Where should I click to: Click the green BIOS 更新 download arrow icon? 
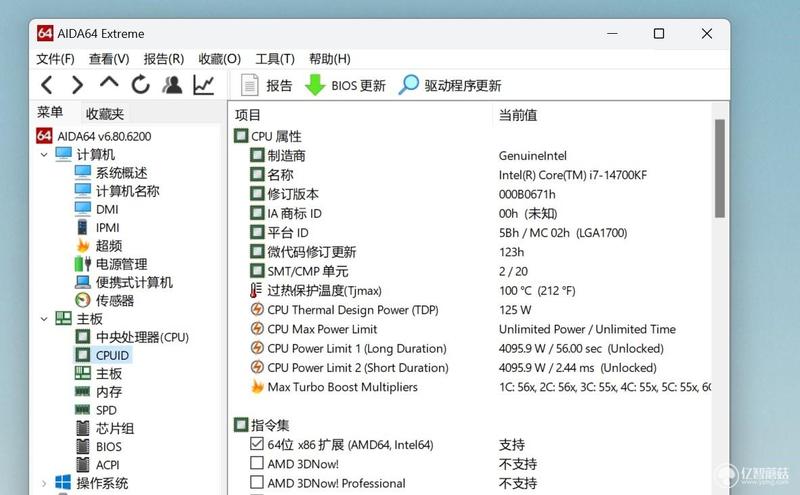click(315, 85)
